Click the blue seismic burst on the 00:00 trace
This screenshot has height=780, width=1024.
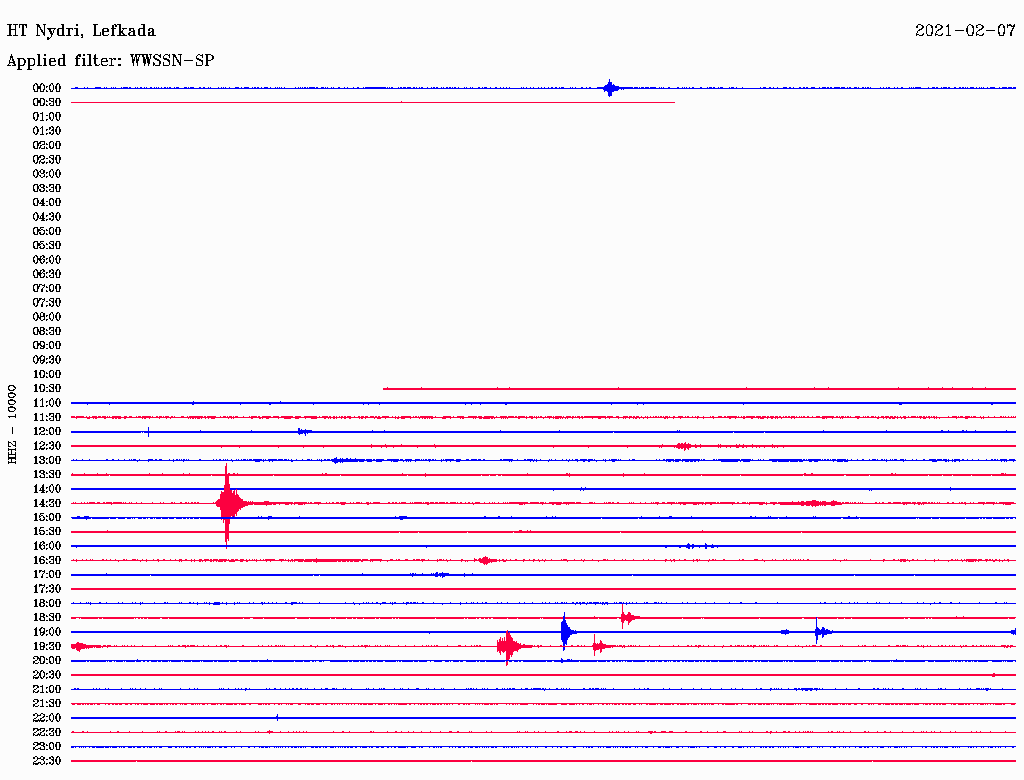point(611,88)
